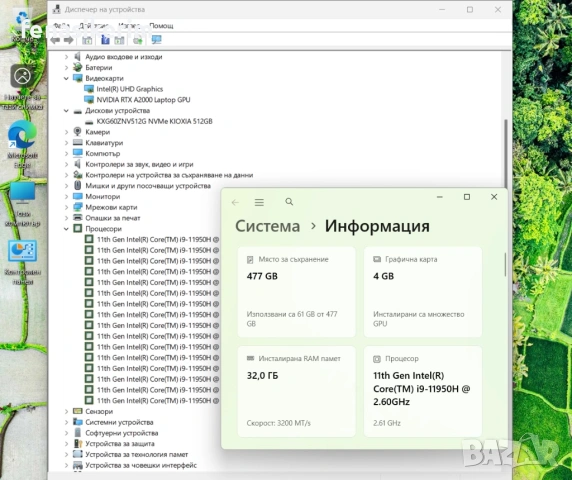Click the Система breadcrumb link
Screen dimensions: 572x480
[267, 226]
